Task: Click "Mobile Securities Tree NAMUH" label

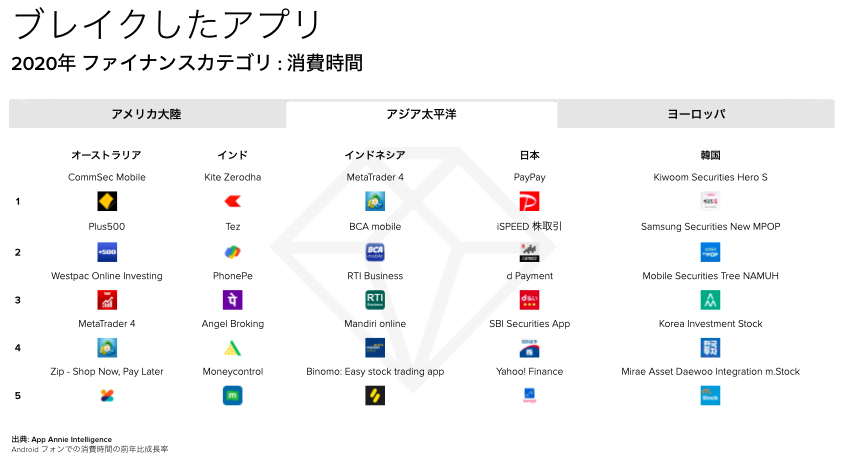Action: click(x=711, y=276)
